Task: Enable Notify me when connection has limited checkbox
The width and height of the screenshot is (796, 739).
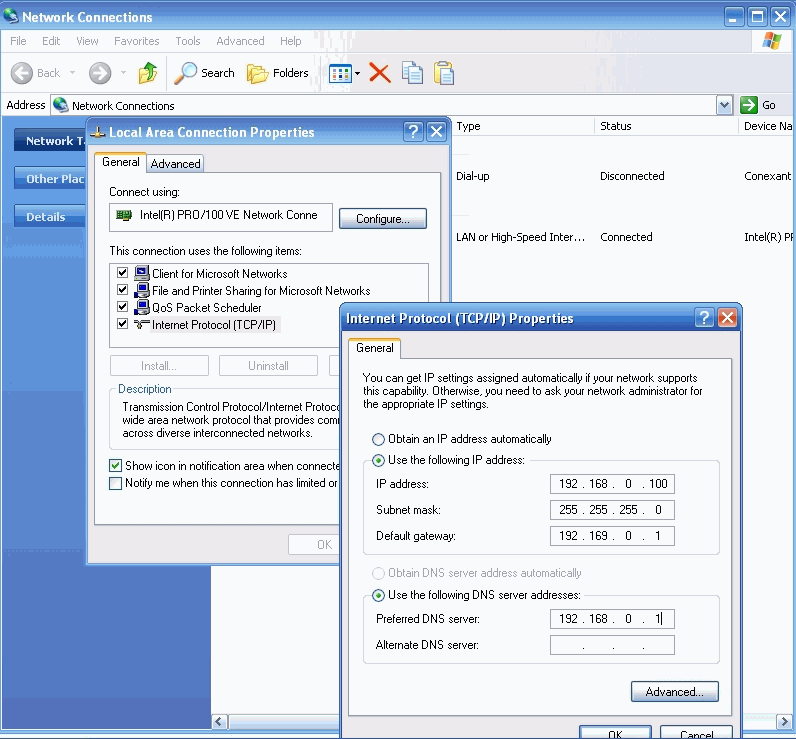Action: (116, 483)
